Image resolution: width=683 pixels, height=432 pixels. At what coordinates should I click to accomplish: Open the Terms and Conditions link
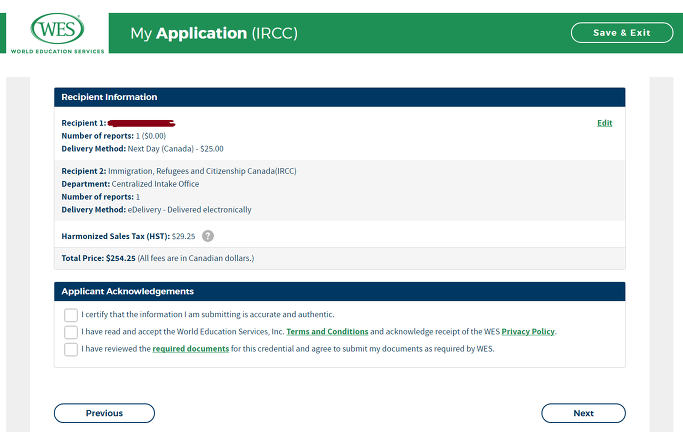327,331
